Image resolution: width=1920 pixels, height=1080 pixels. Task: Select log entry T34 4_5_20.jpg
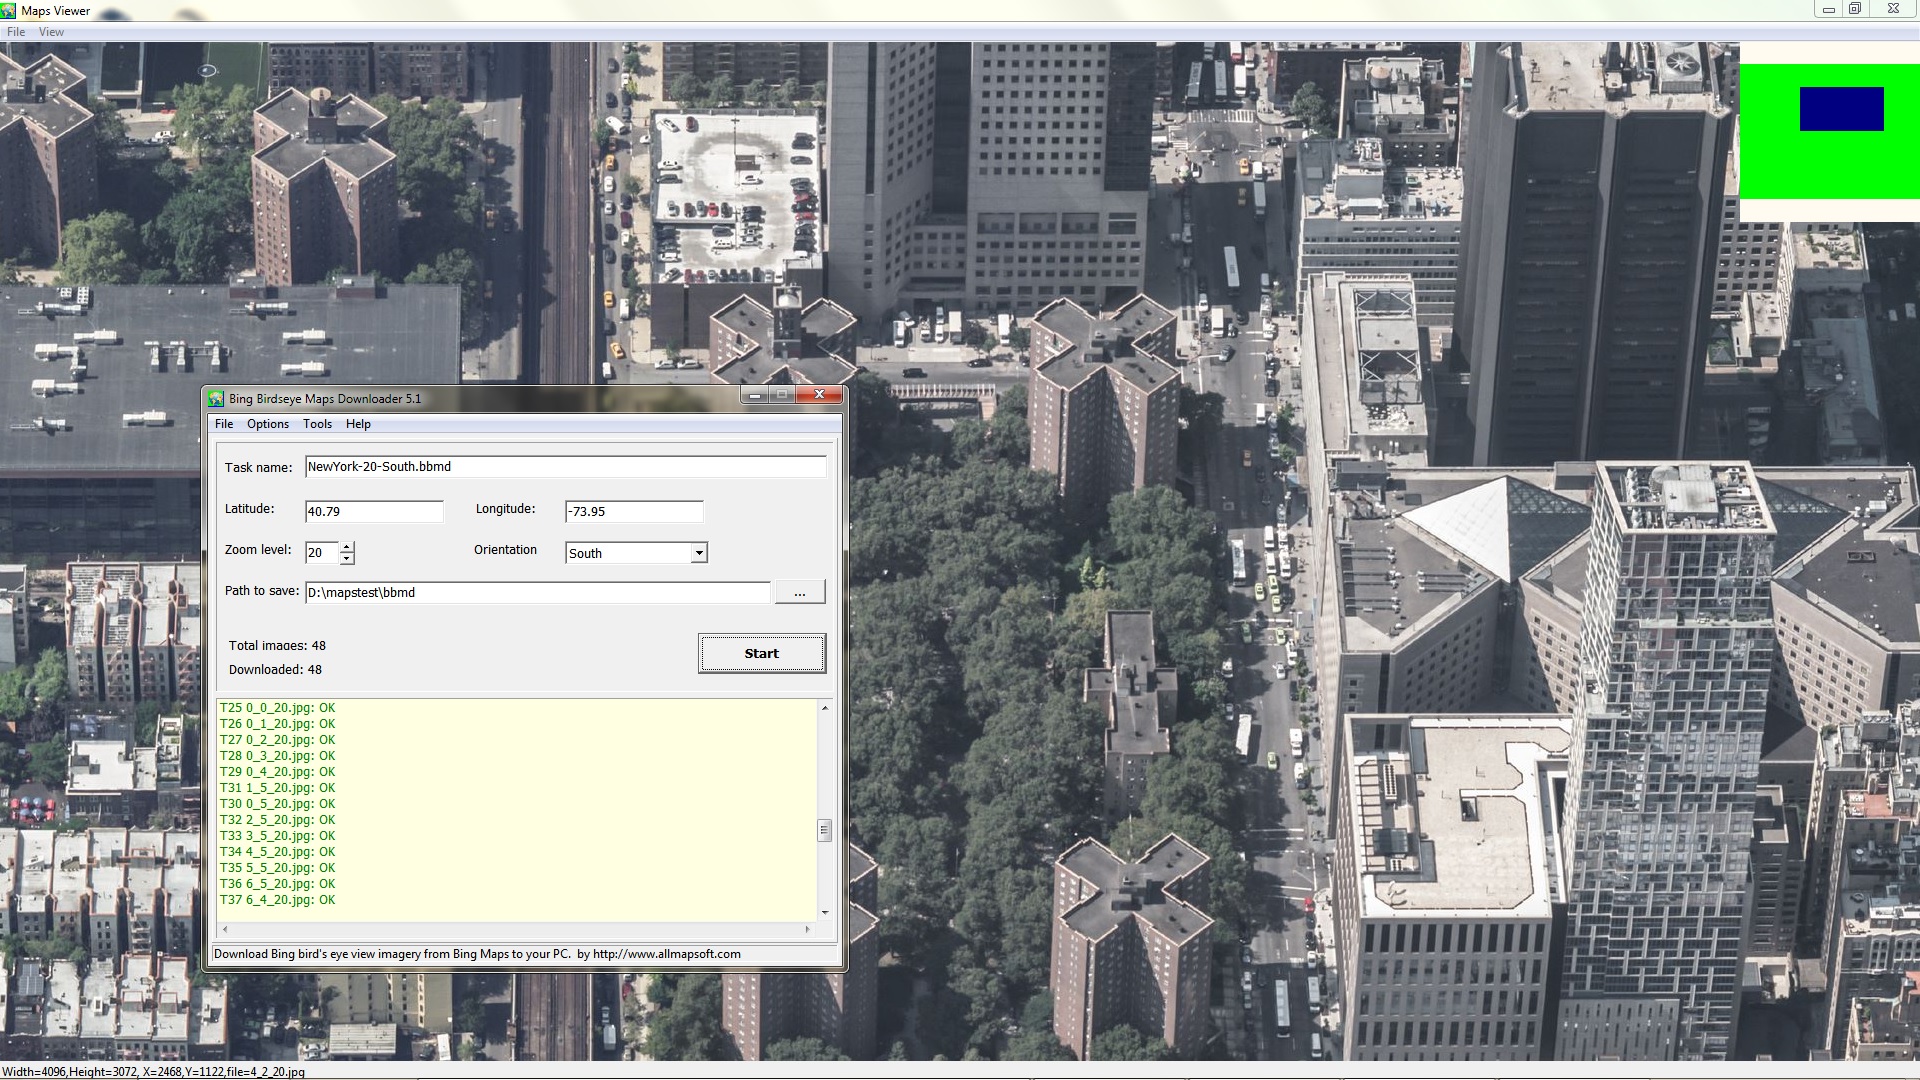point(277,852)
